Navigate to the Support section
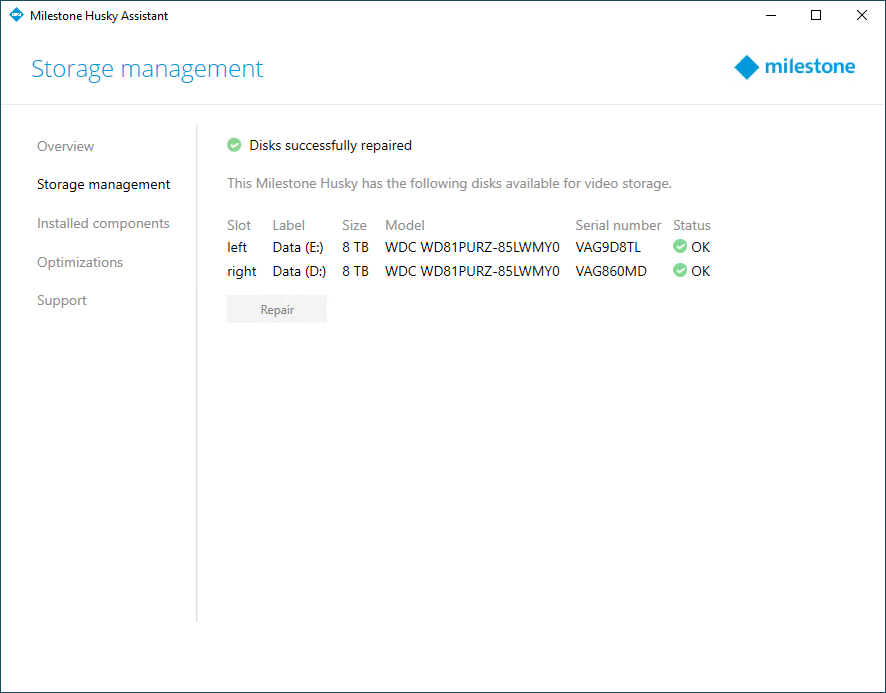 click(x=62, y=301)
